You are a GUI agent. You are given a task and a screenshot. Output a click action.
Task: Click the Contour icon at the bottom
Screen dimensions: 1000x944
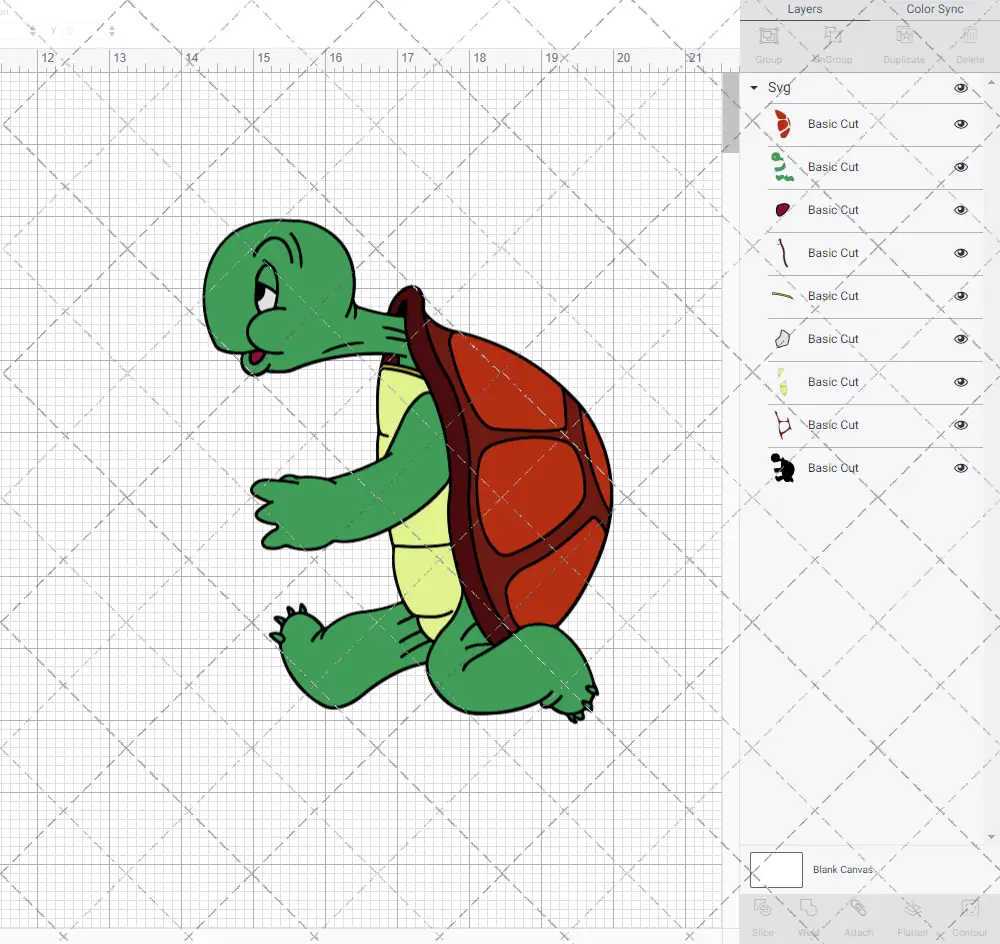(x=969, y=908)
